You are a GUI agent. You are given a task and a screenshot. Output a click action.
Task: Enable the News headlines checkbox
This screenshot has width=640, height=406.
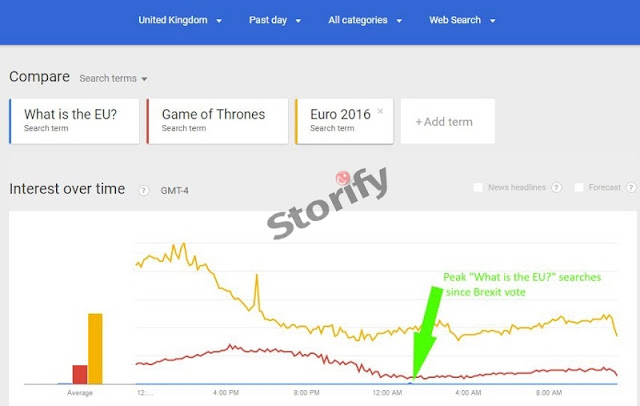(478, 187)
